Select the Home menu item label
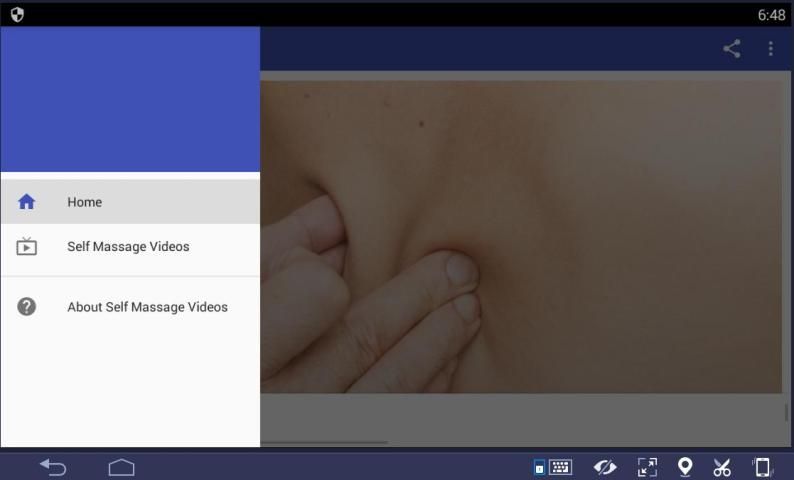This screenshot has width=794, height=480. pos(85,202)
